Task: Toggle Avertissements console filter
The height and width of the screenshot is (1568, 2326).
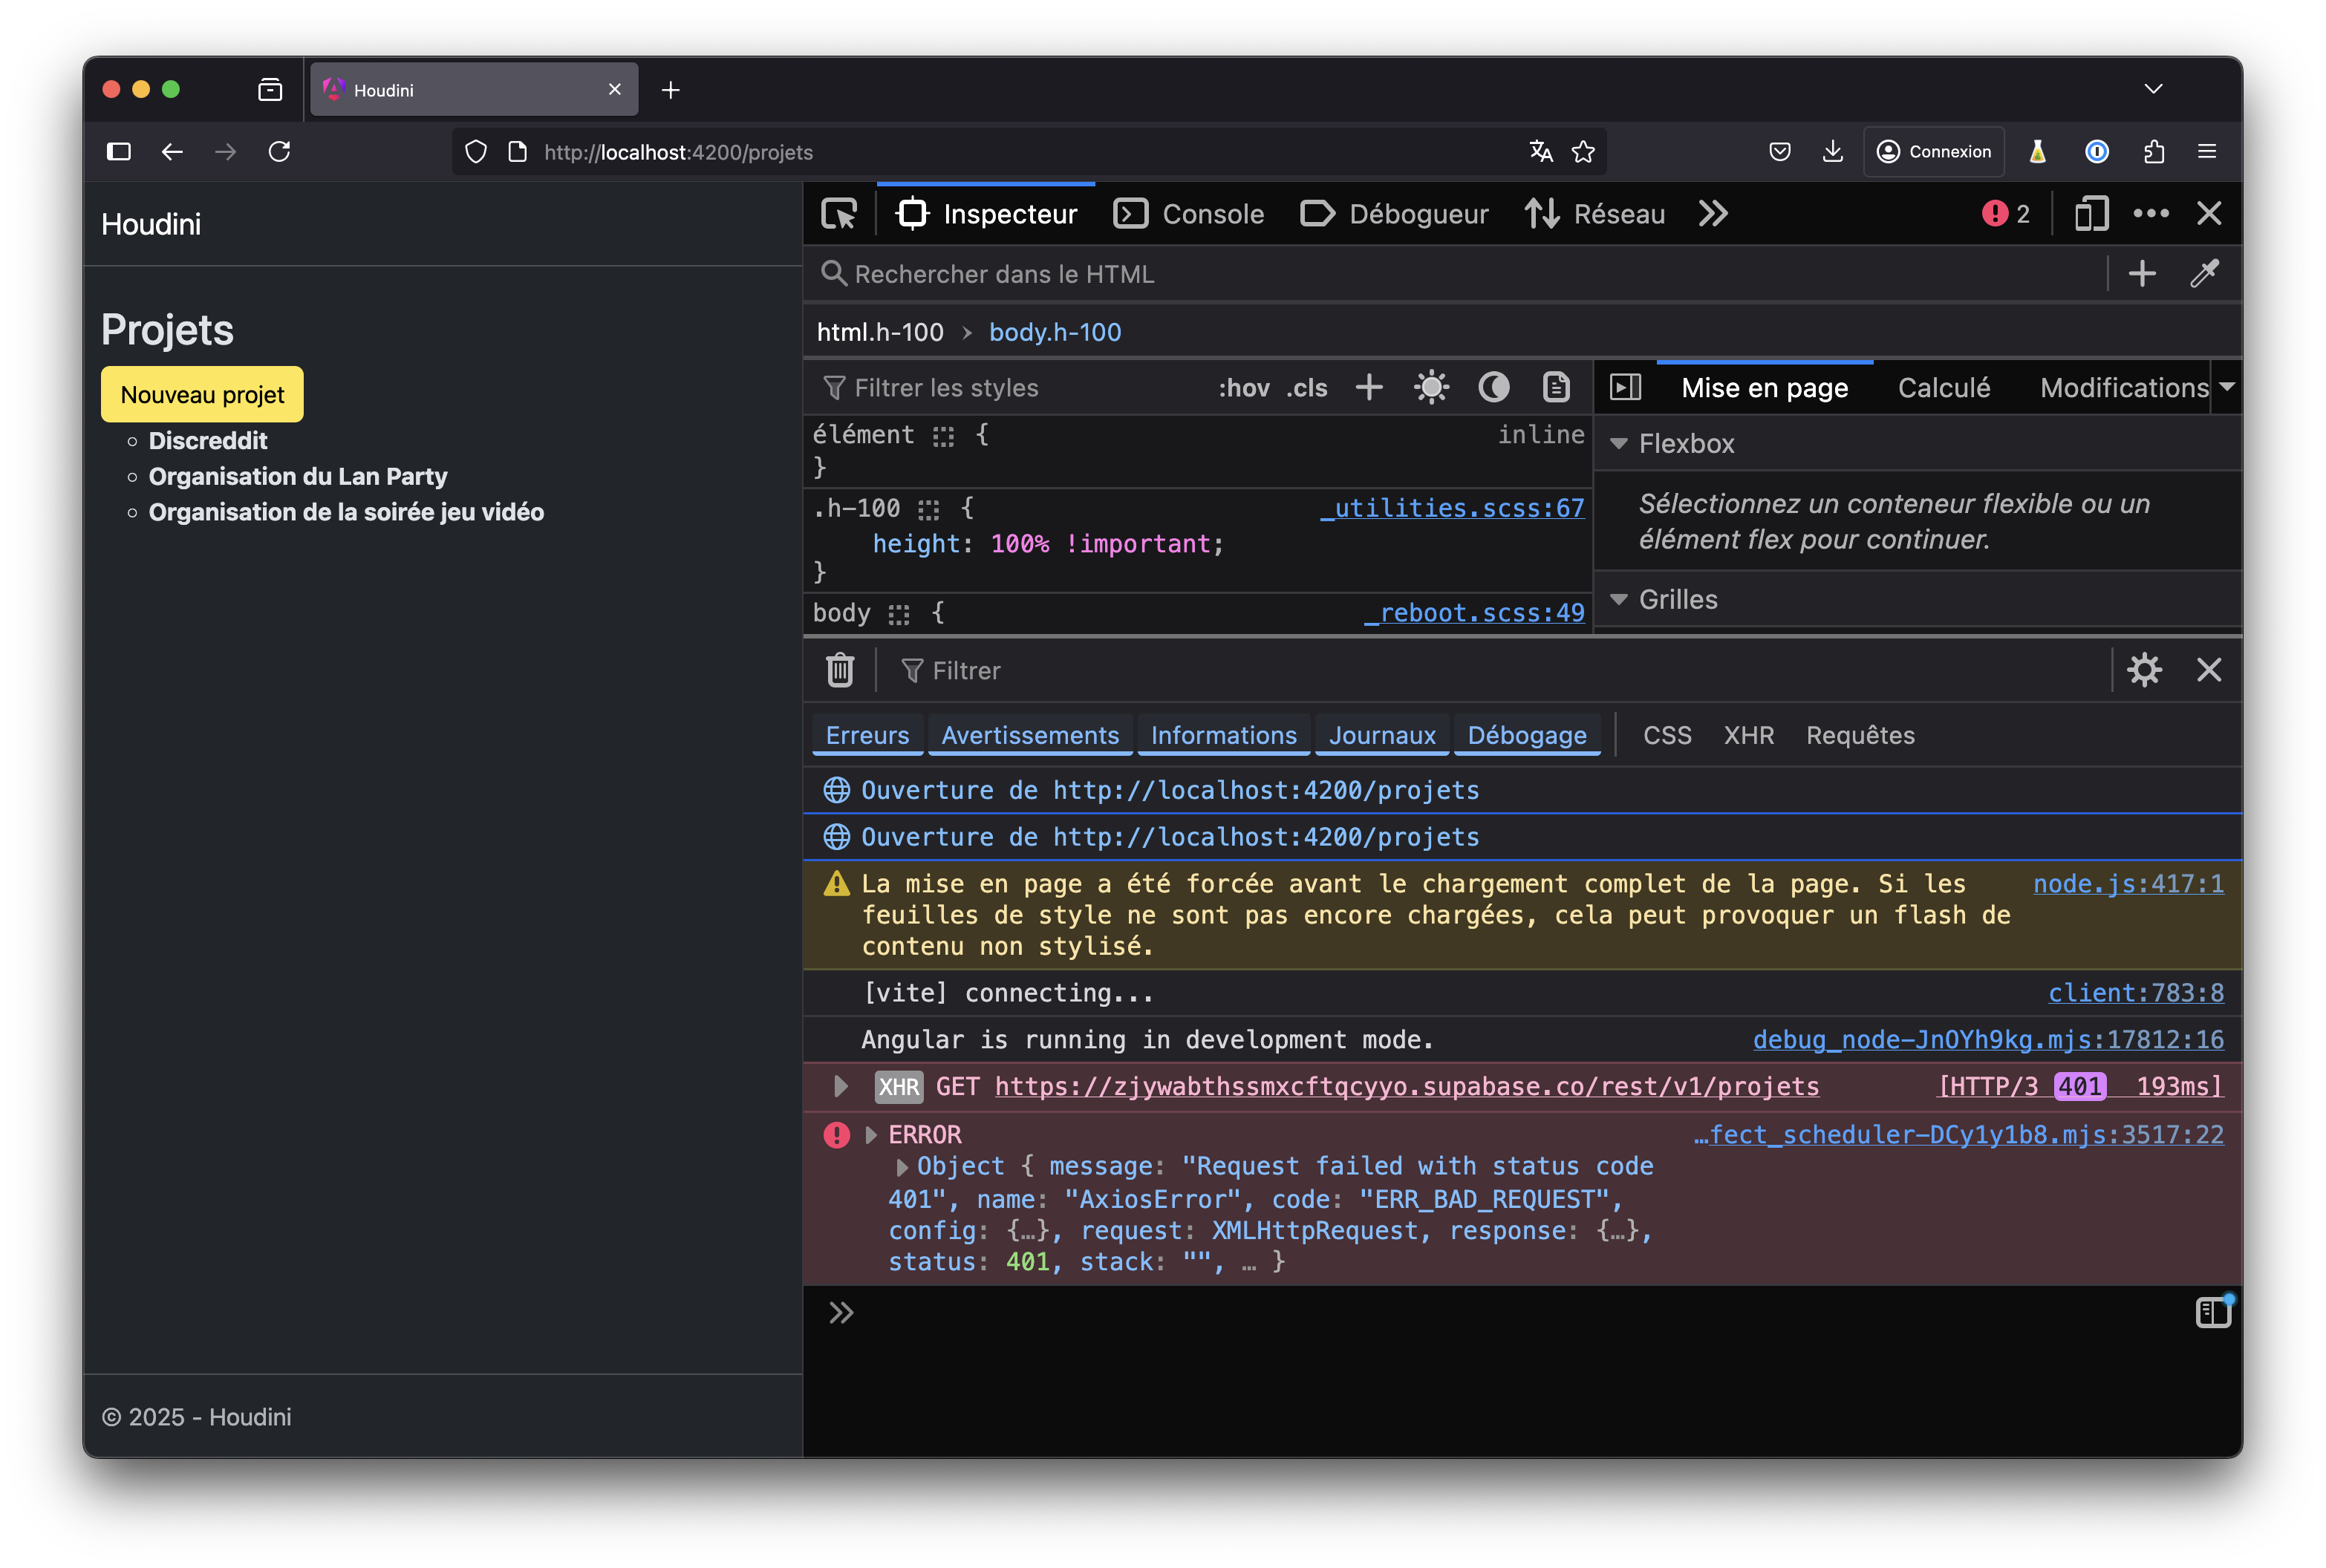Action: (1030, 735)
